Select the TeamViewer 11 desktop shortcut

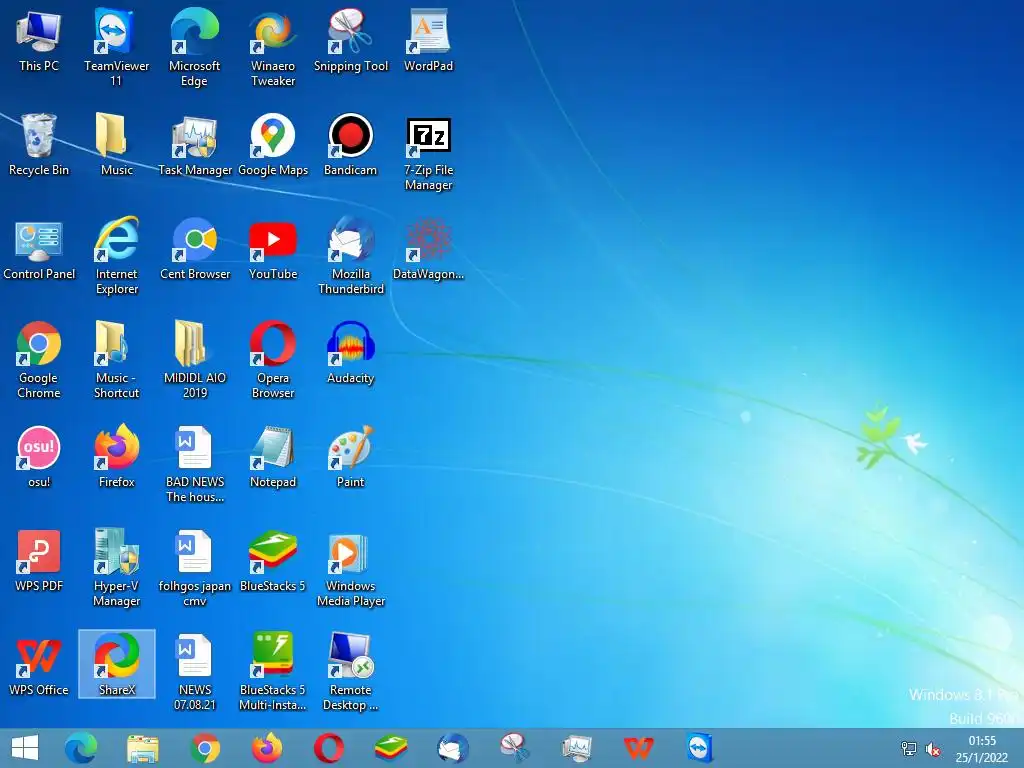pos(116,47)
